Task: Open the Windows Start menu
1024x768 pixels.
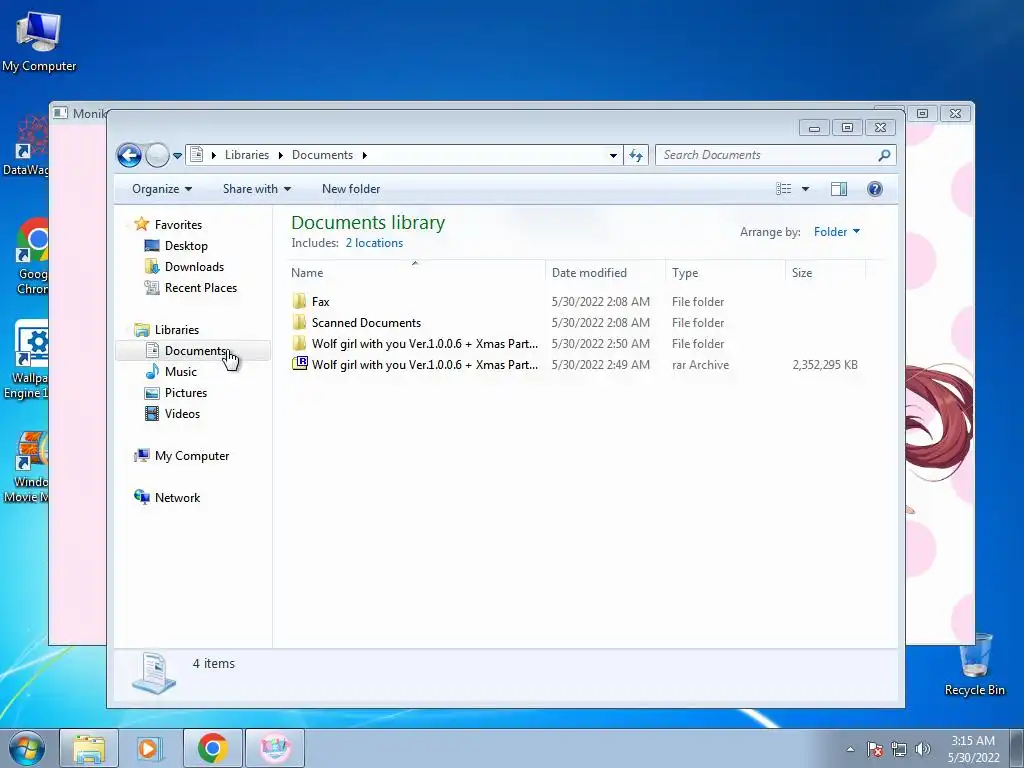Action: tap(26, 748)
